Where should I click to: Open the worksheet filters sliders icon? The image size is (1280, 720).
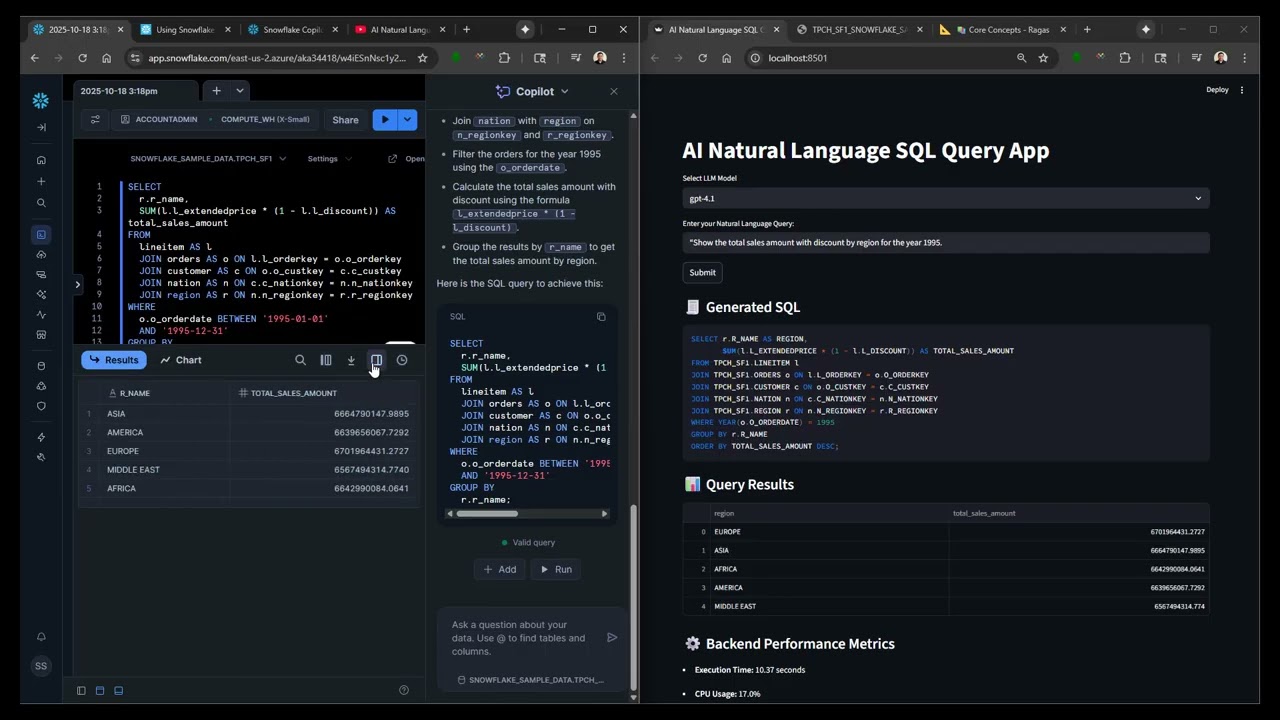(95, 119)
